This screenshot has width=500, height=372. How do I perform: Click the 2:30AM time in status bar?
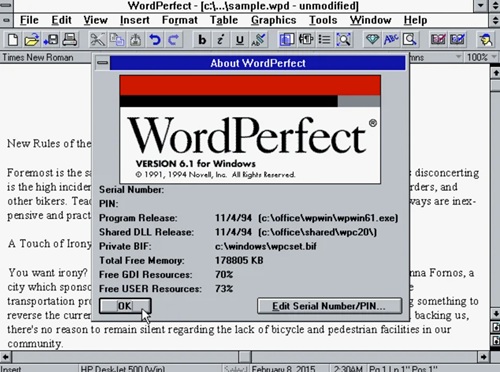[348, 369]
